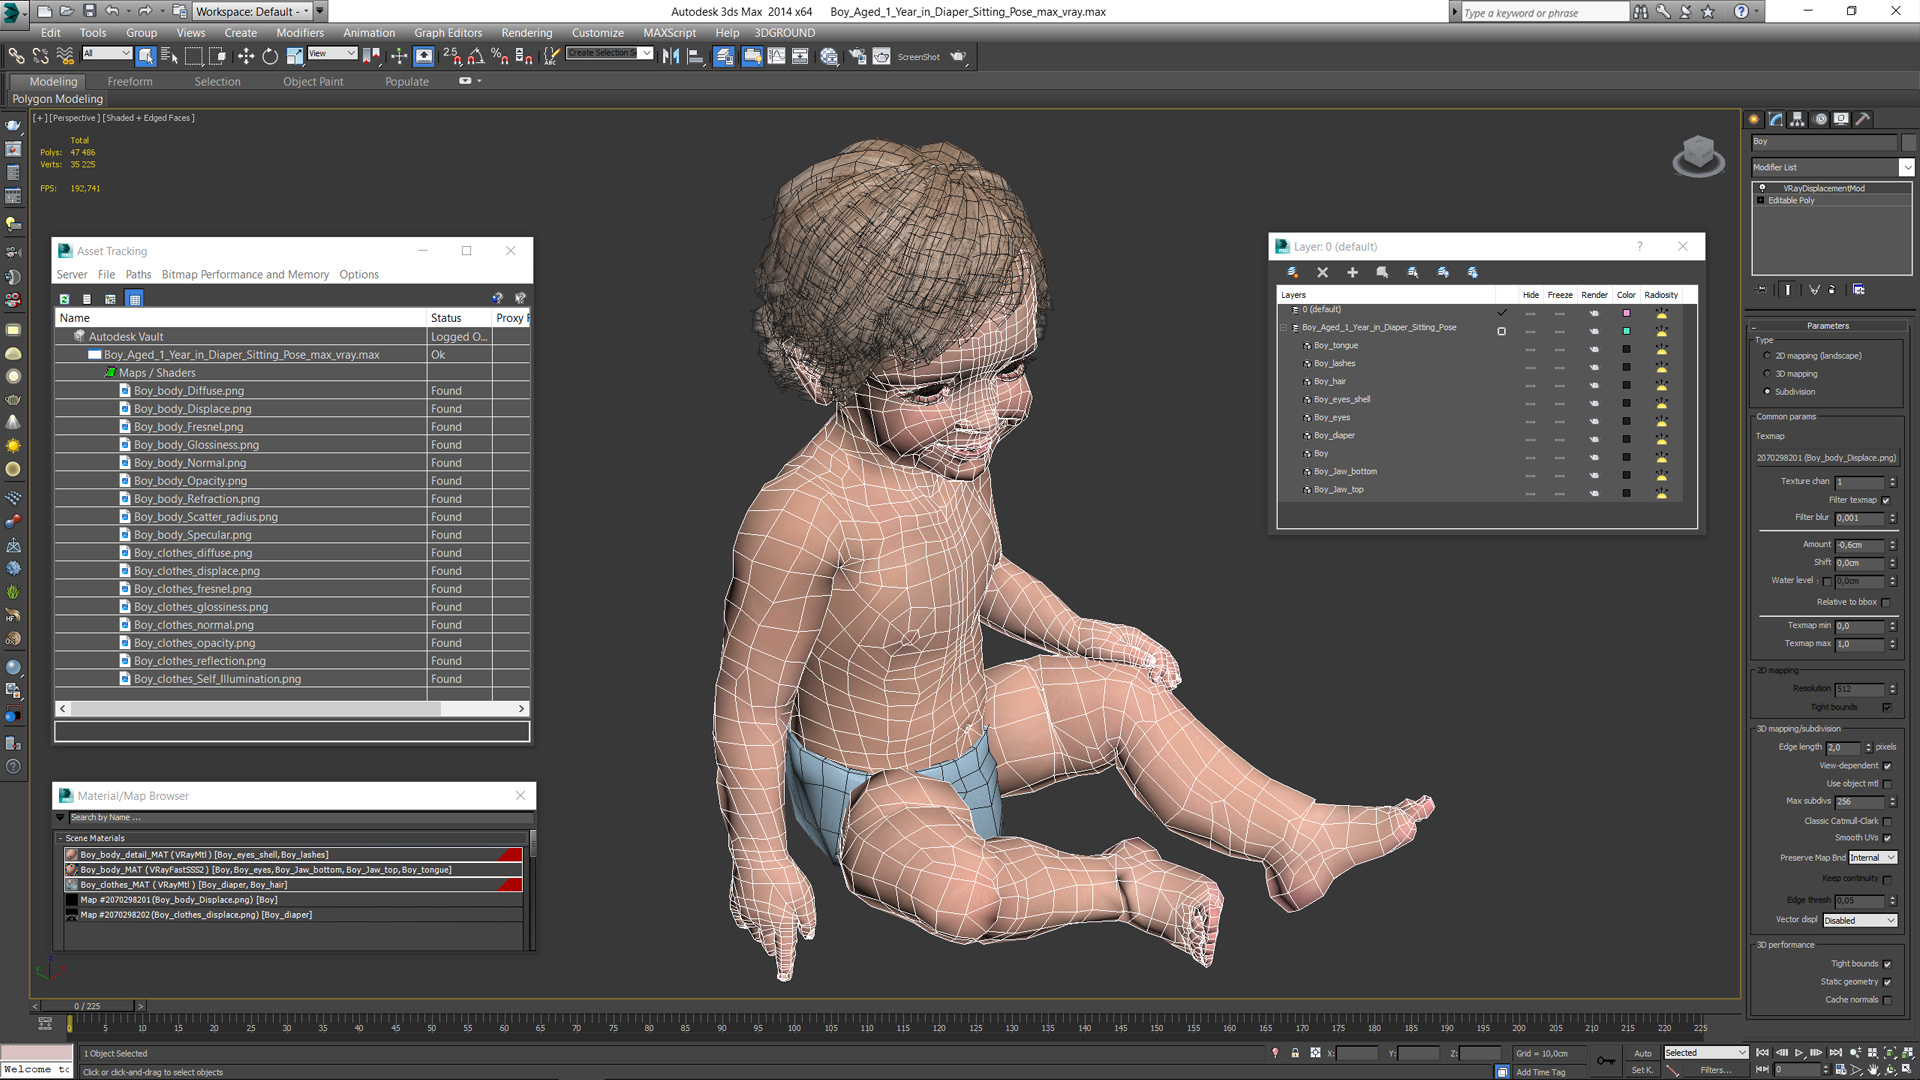Click the Mirror tool icon
Screen dimensions: 1920x1080
point(670,57)
